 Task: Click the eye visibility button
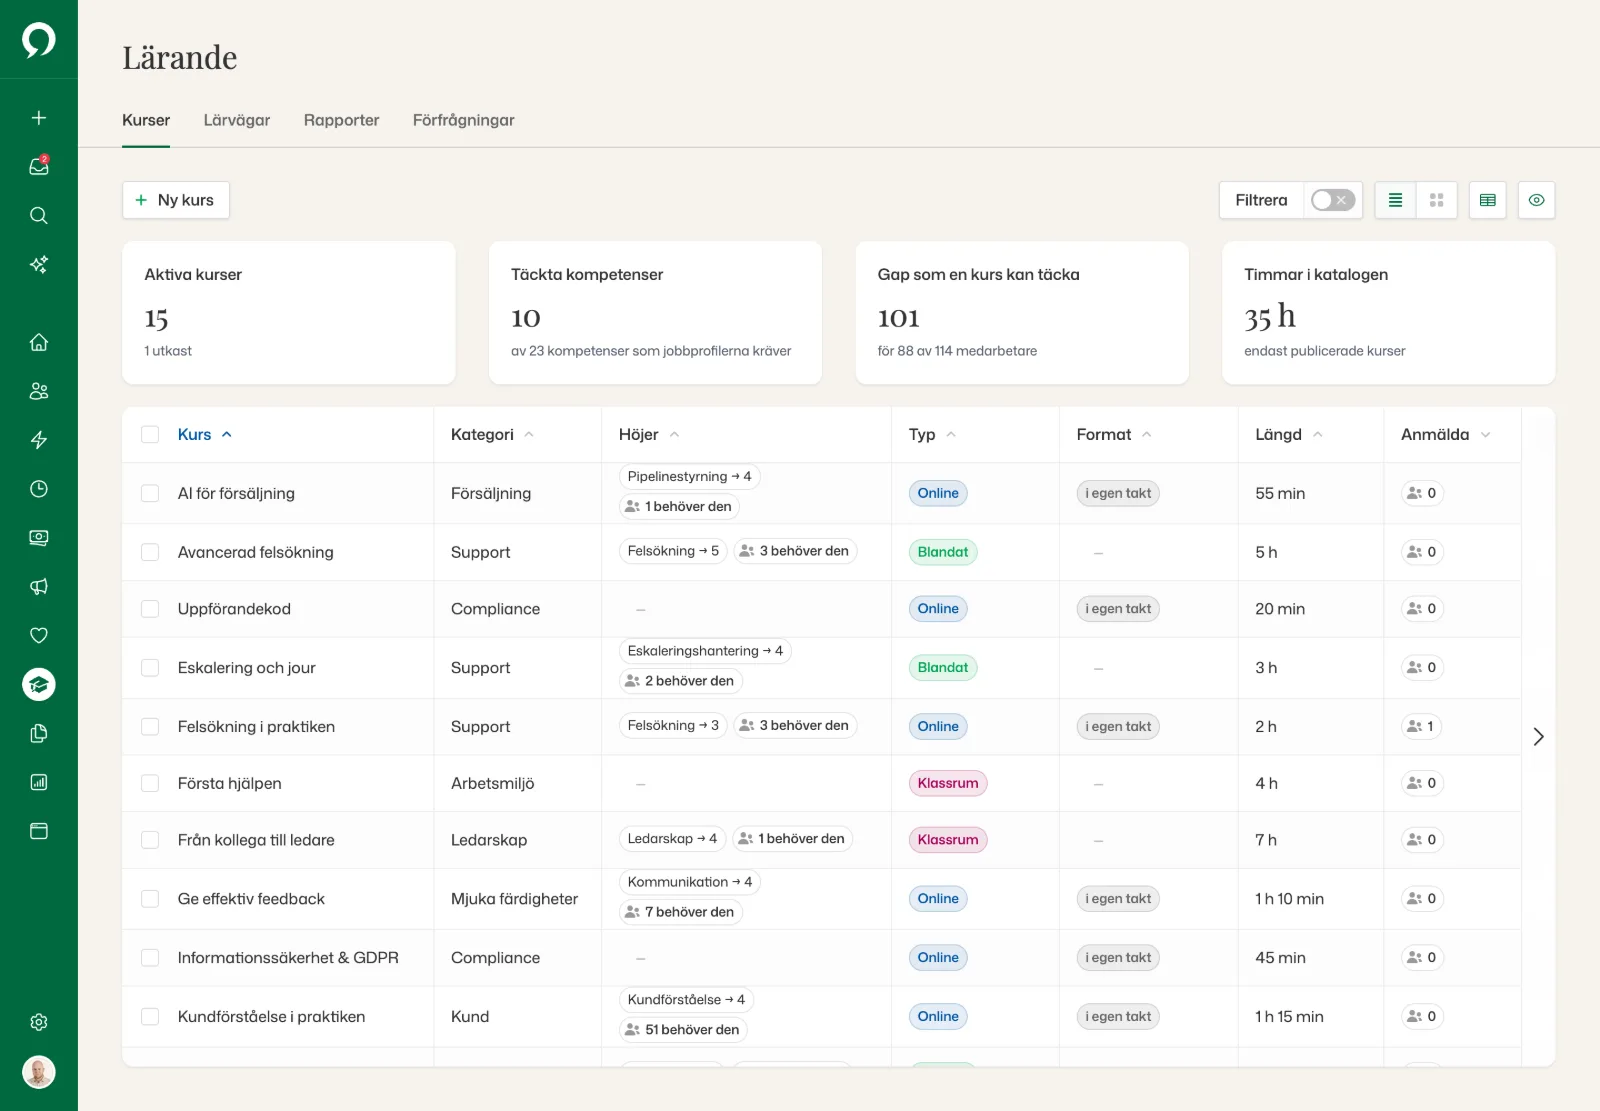[1537, 200]
